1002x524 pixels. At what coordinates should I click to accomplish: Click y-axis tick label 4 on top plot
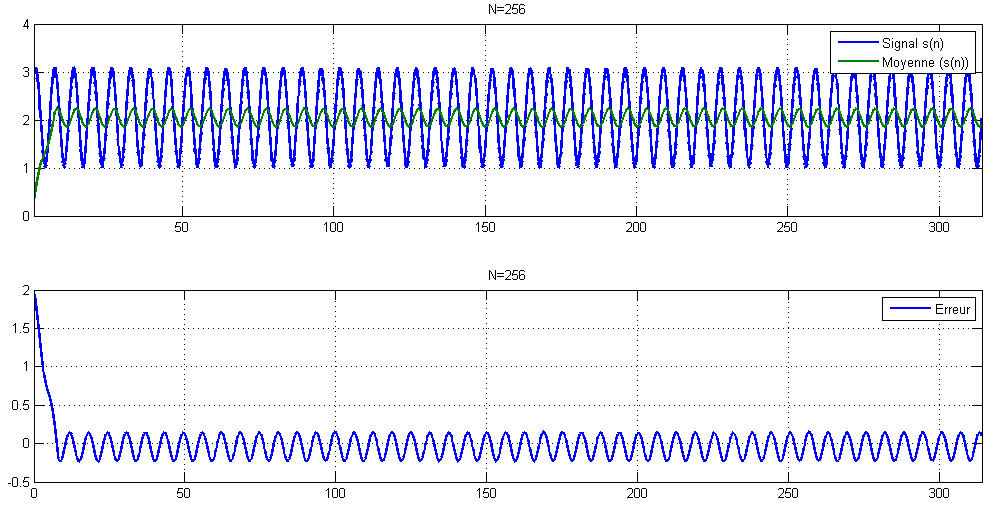[x=25, y=23]
